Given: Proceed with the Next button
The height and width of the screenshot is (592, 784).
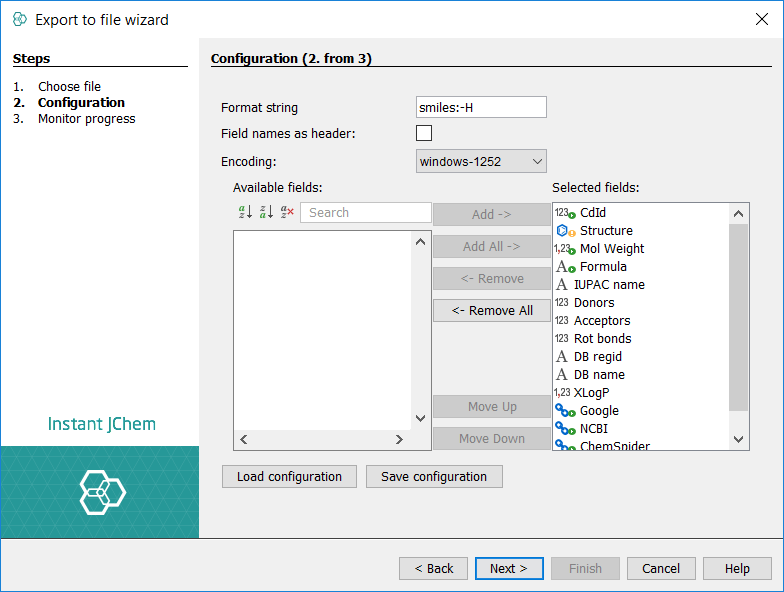Looking at the screenshot, I should click(x=509, y=569).
